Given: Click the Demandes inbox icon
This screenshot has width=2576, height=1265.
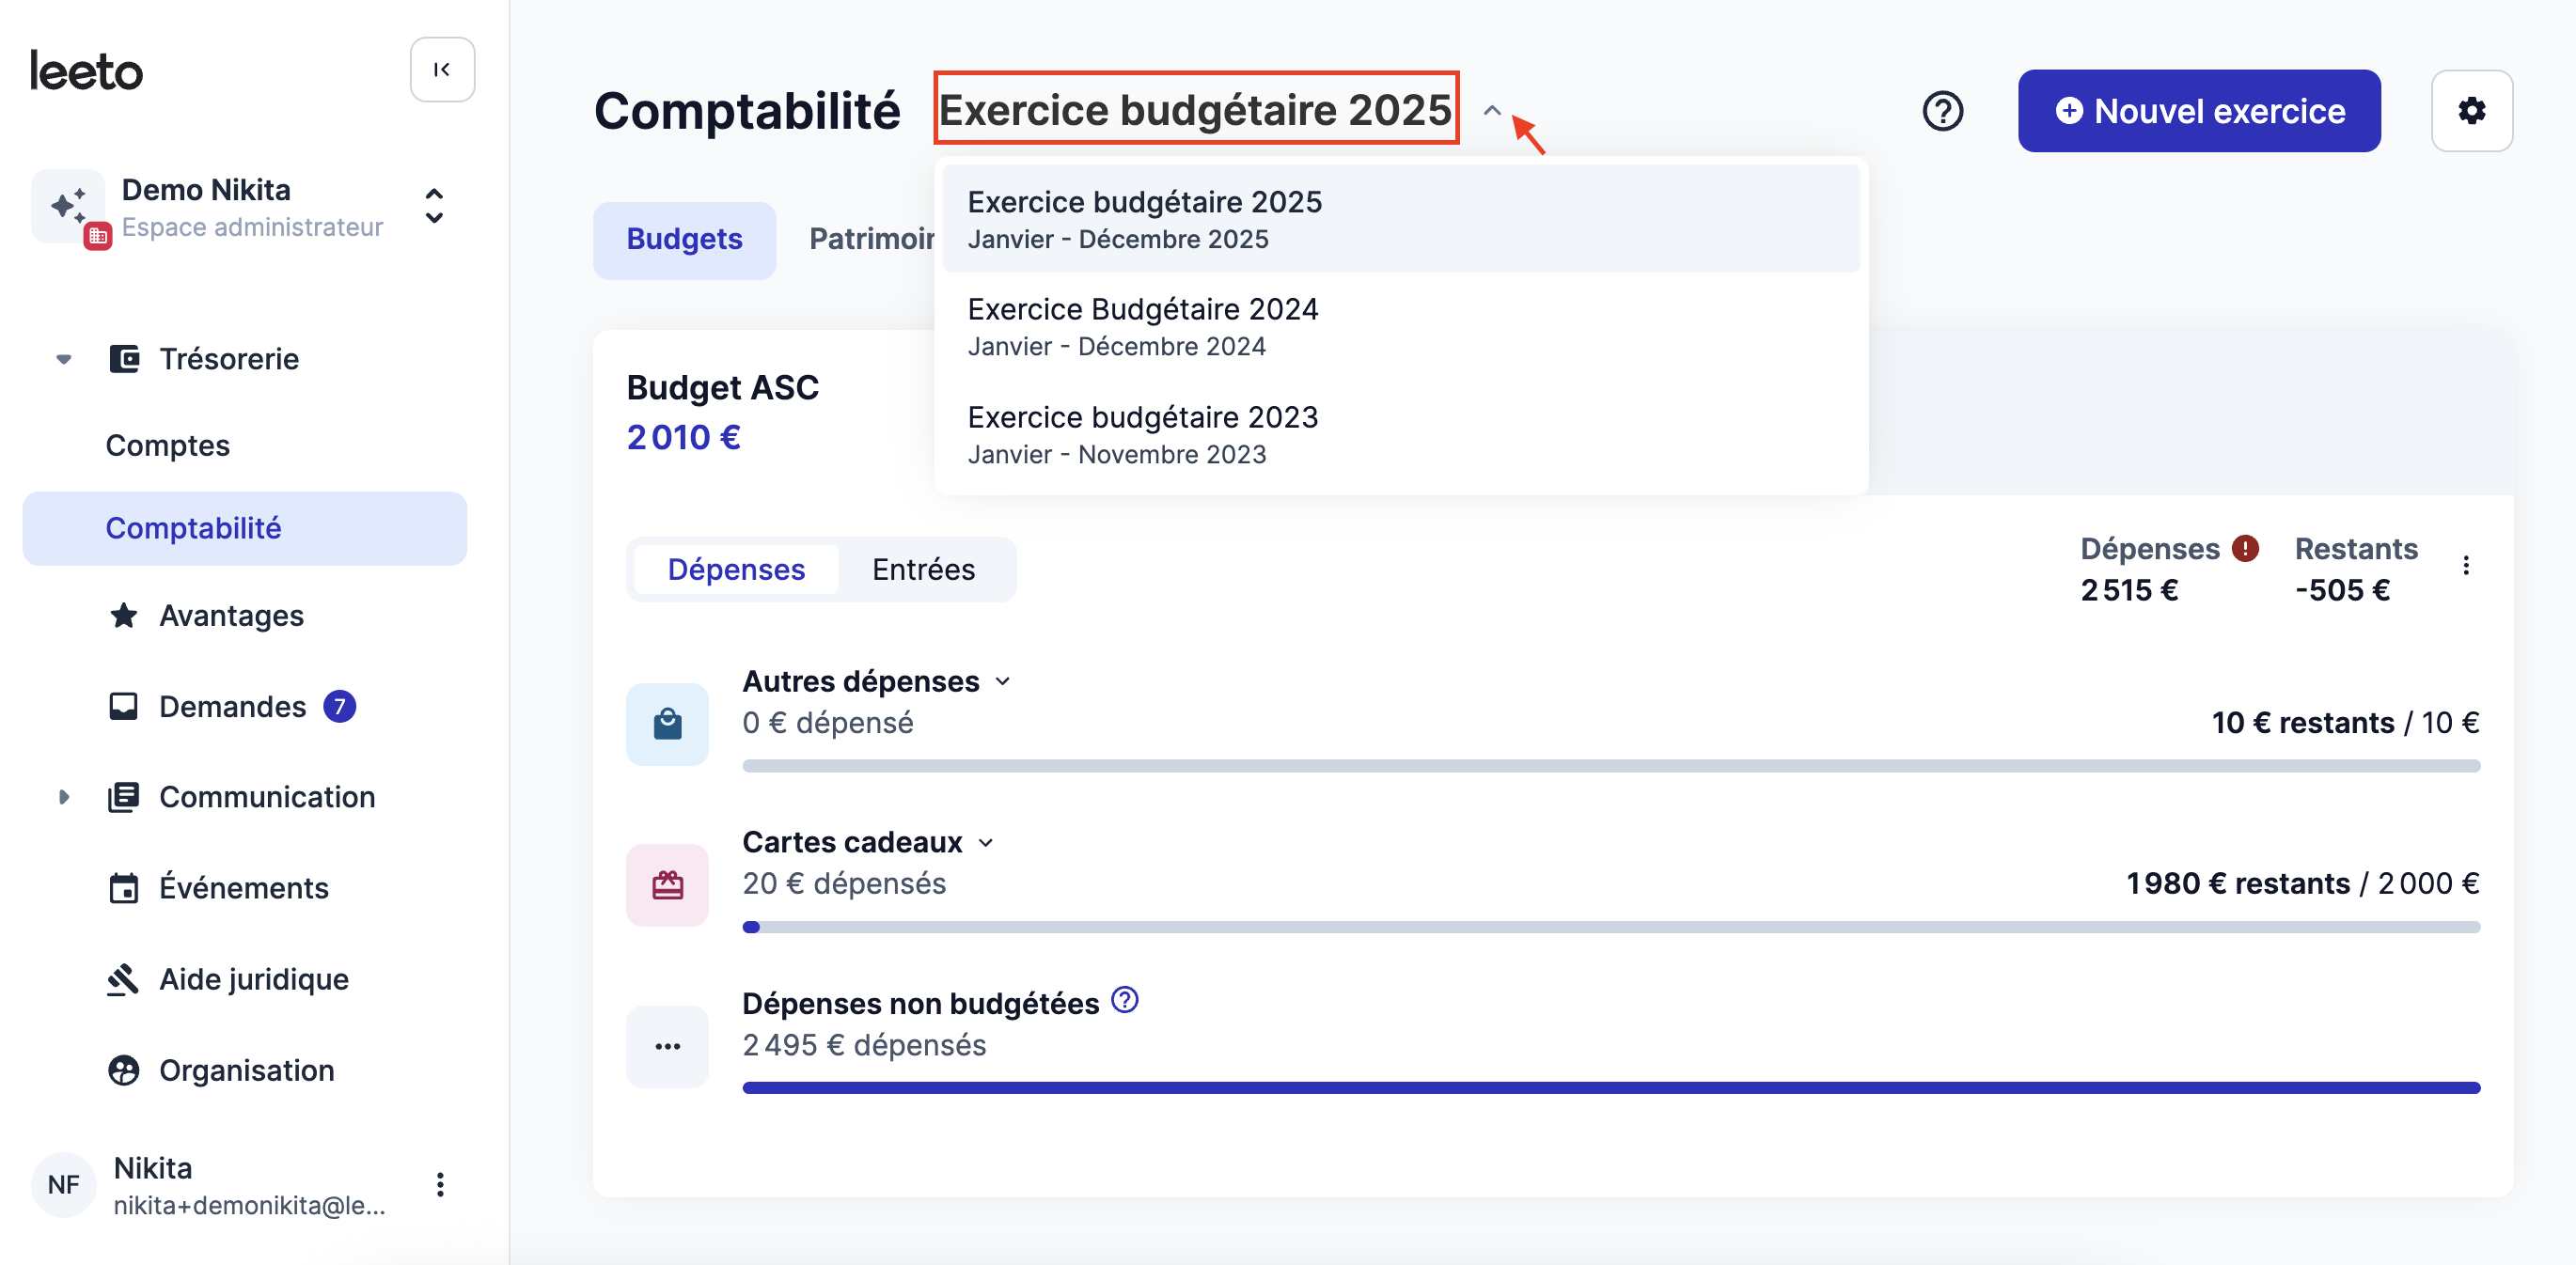Looking at the screenshot, I should tap(124, 707).
